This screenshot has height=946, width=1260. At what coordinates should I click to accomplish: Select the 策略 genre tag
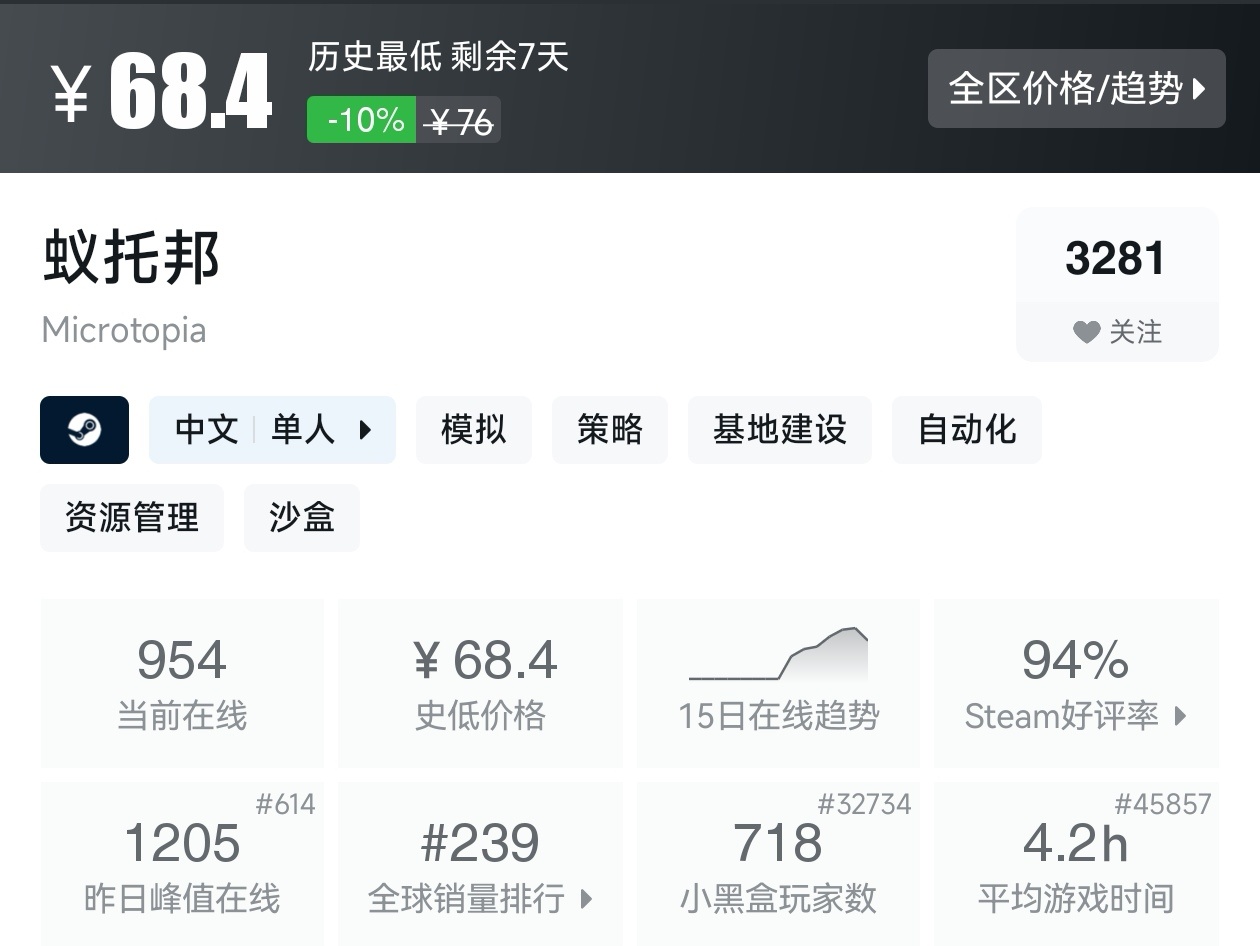click(x=610, y=430)
